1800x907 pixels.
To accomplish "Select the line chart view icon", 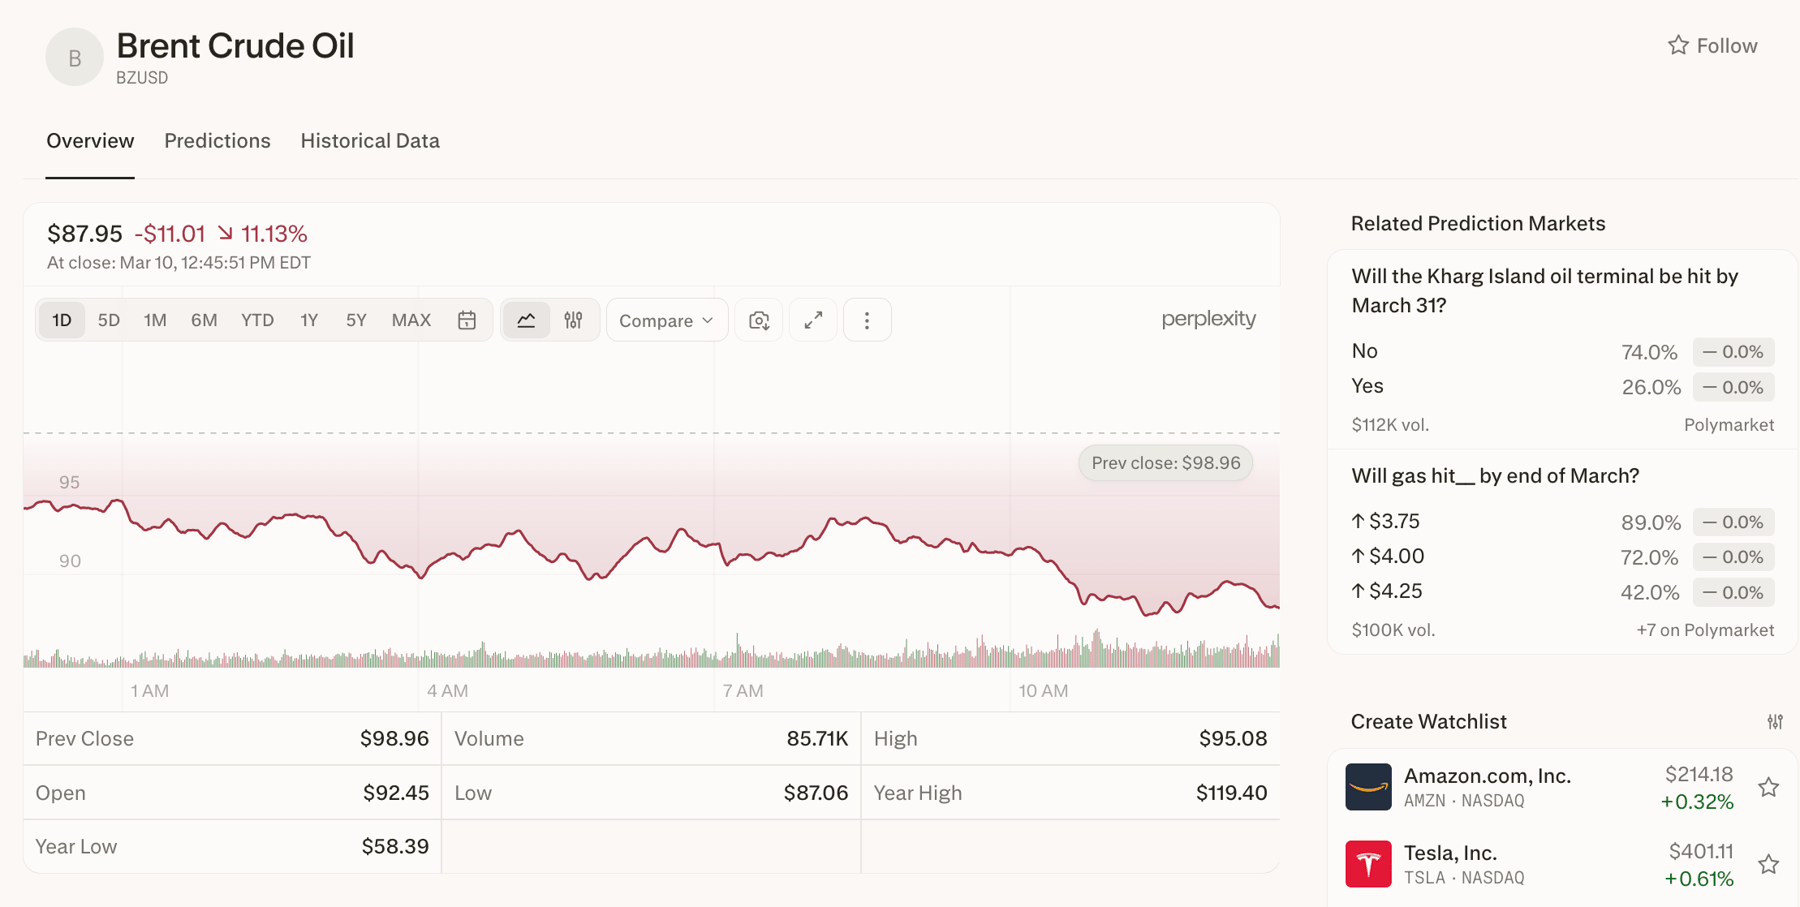I will pyautogui.click(x=526, y=320).
